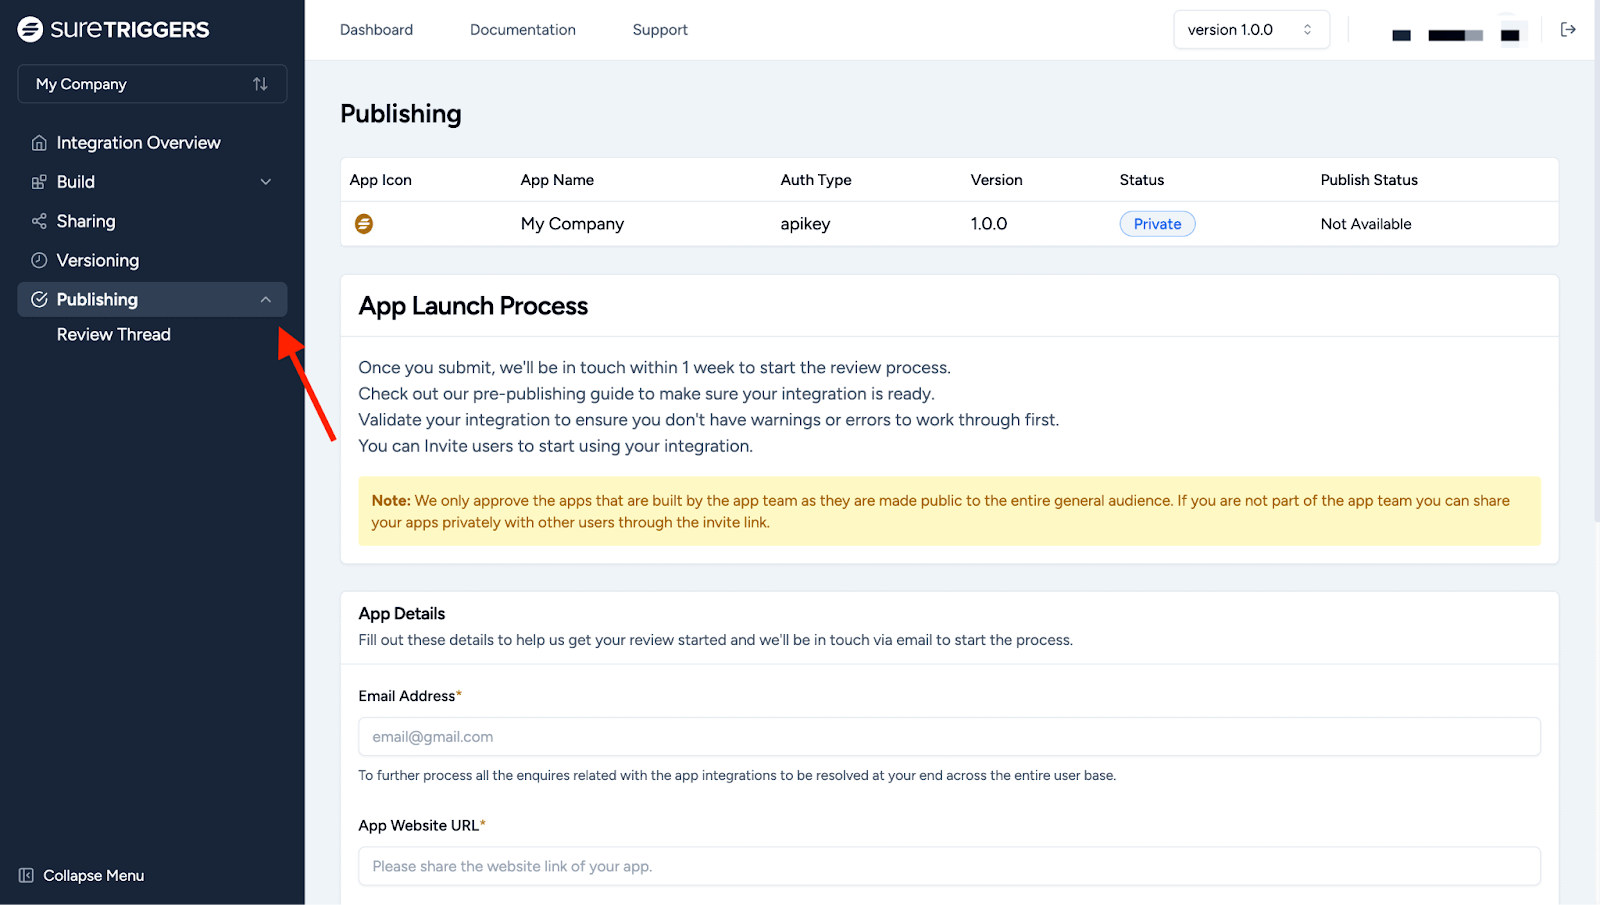
Task: Click the Integration Overview home icon
Action: point(39,143)
